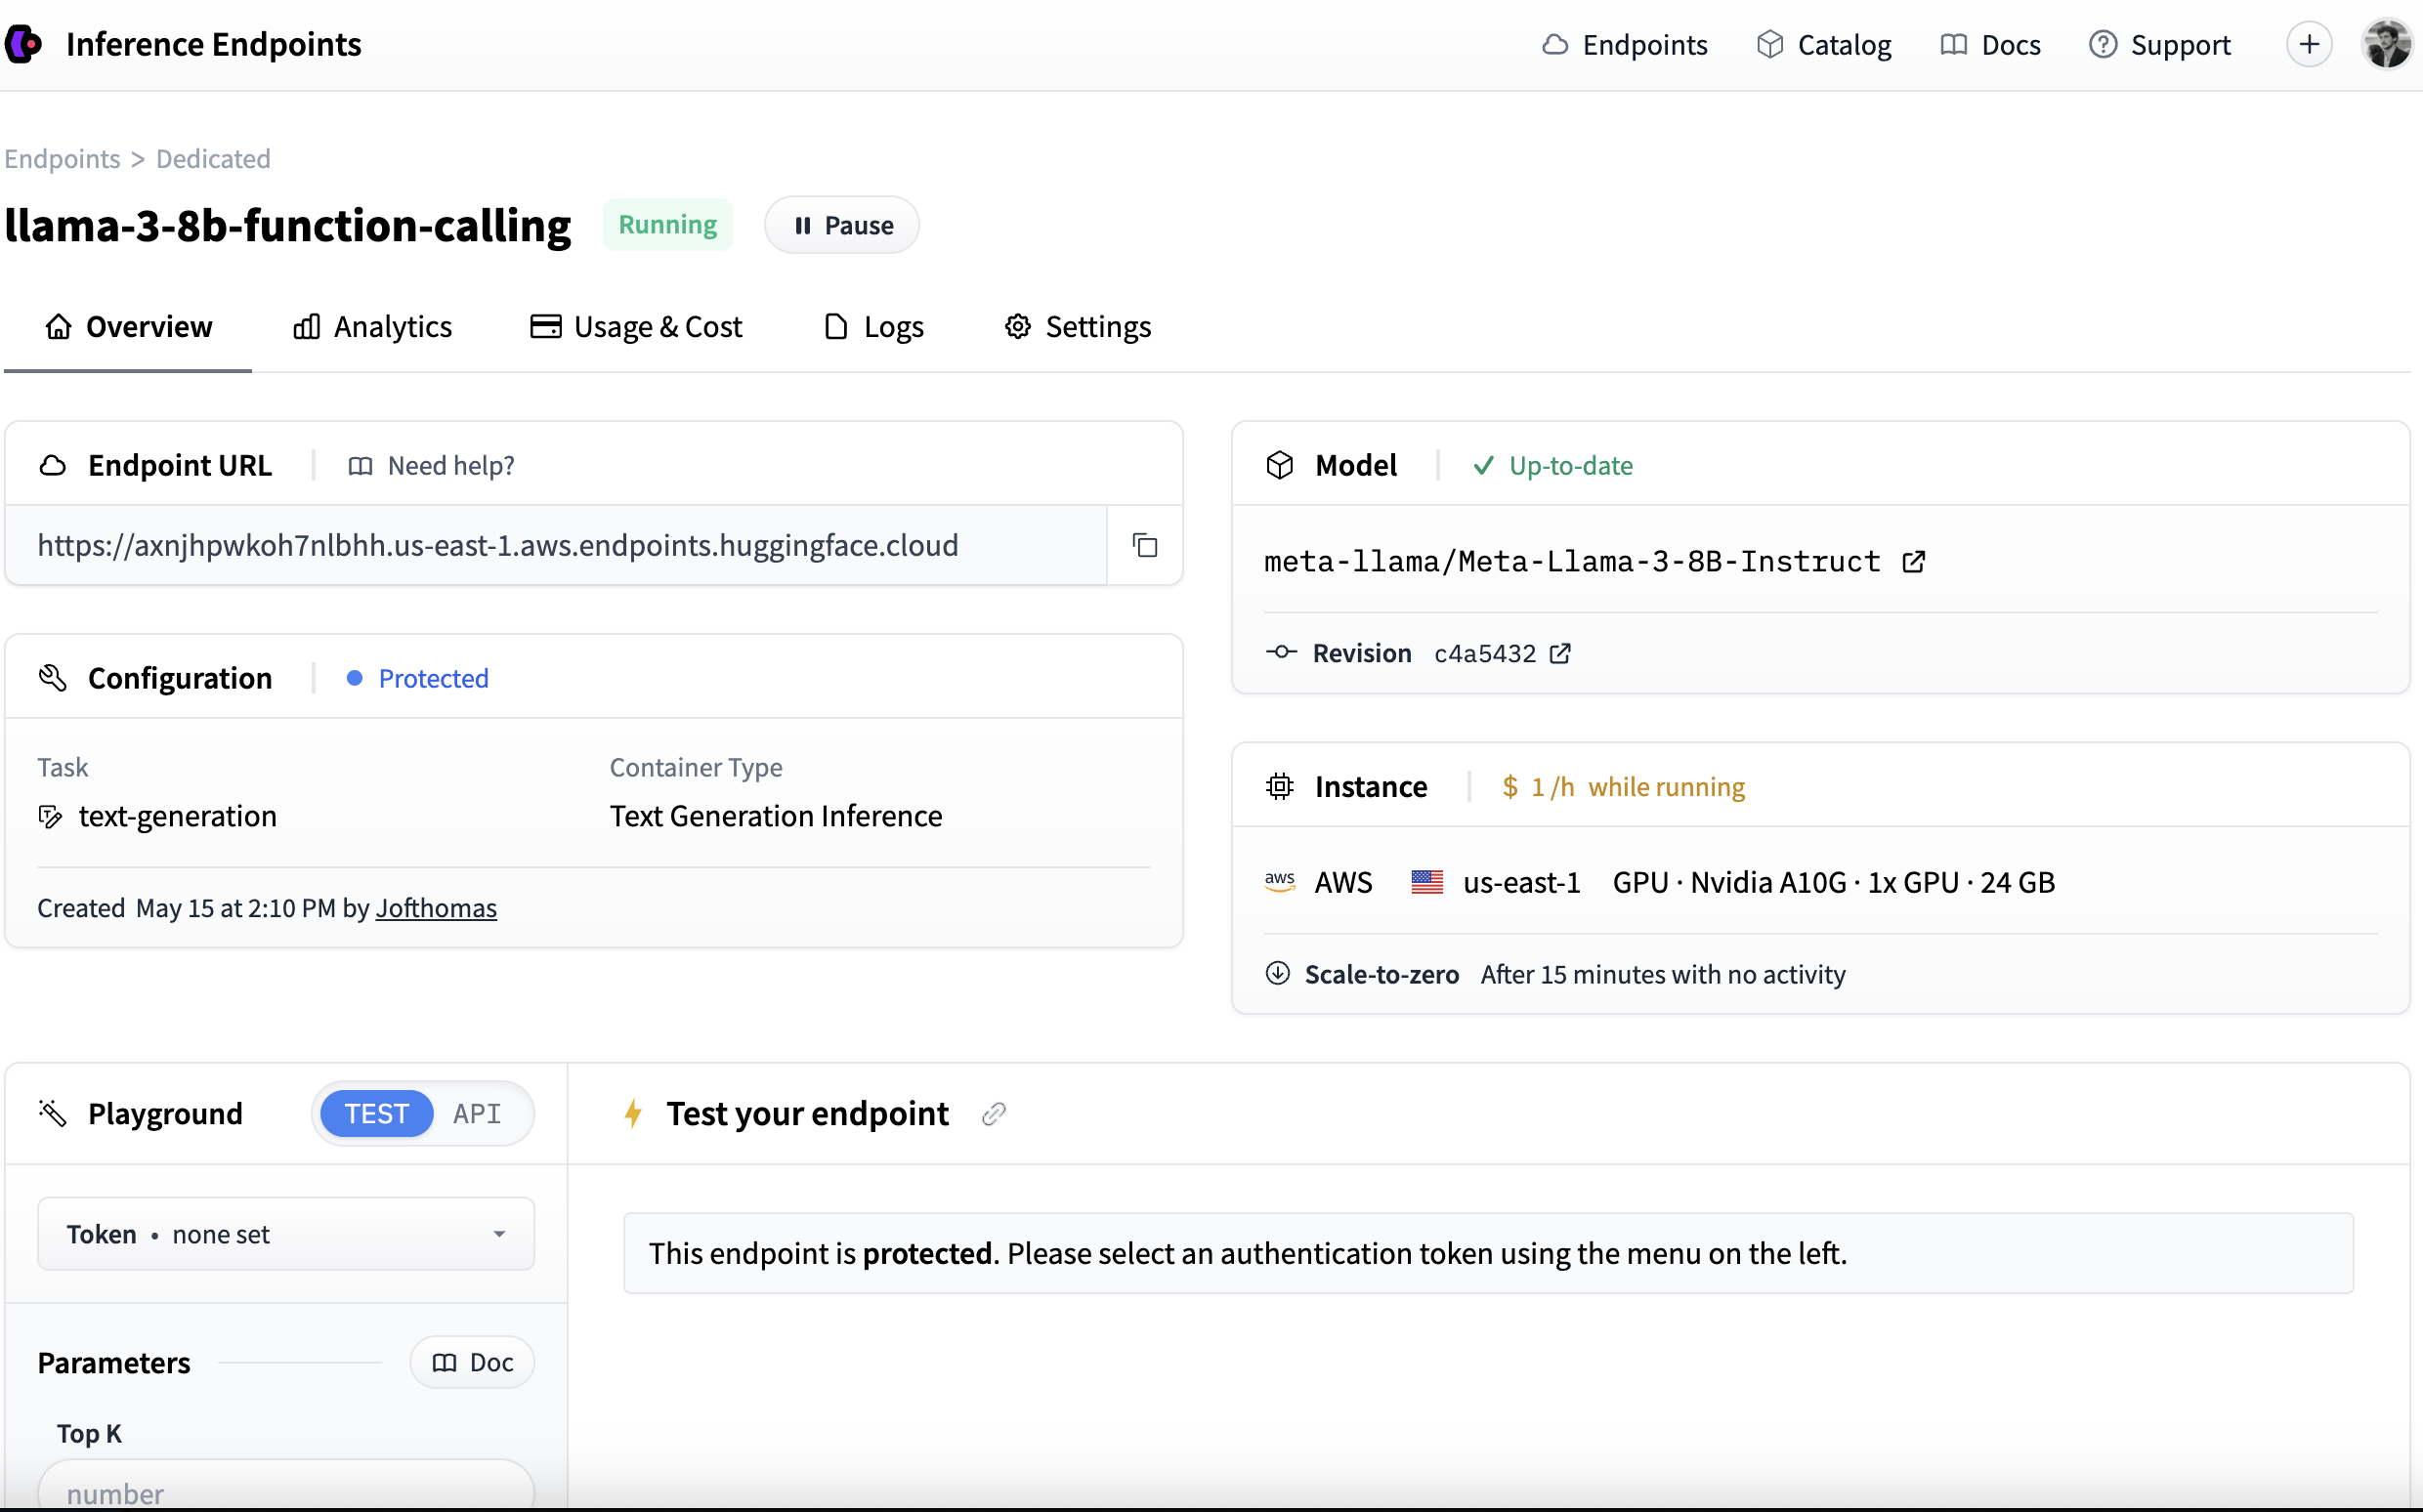Switch to Usage & Cost tab
The height and width of the screenshot is (1512, 2423).
click(636, 327)
